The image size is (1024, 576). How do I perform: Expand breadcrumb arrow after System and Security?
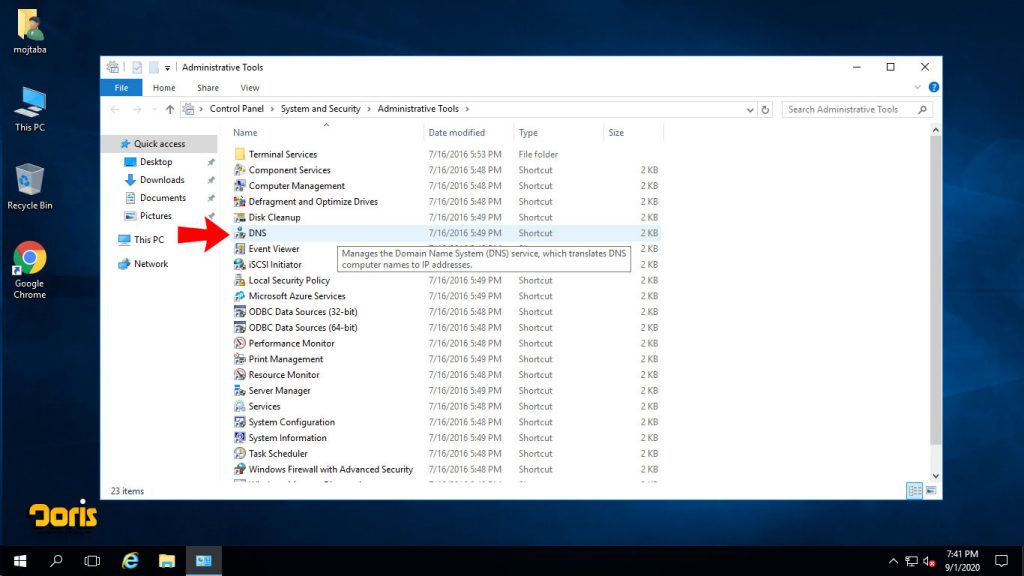click(369, 109)
